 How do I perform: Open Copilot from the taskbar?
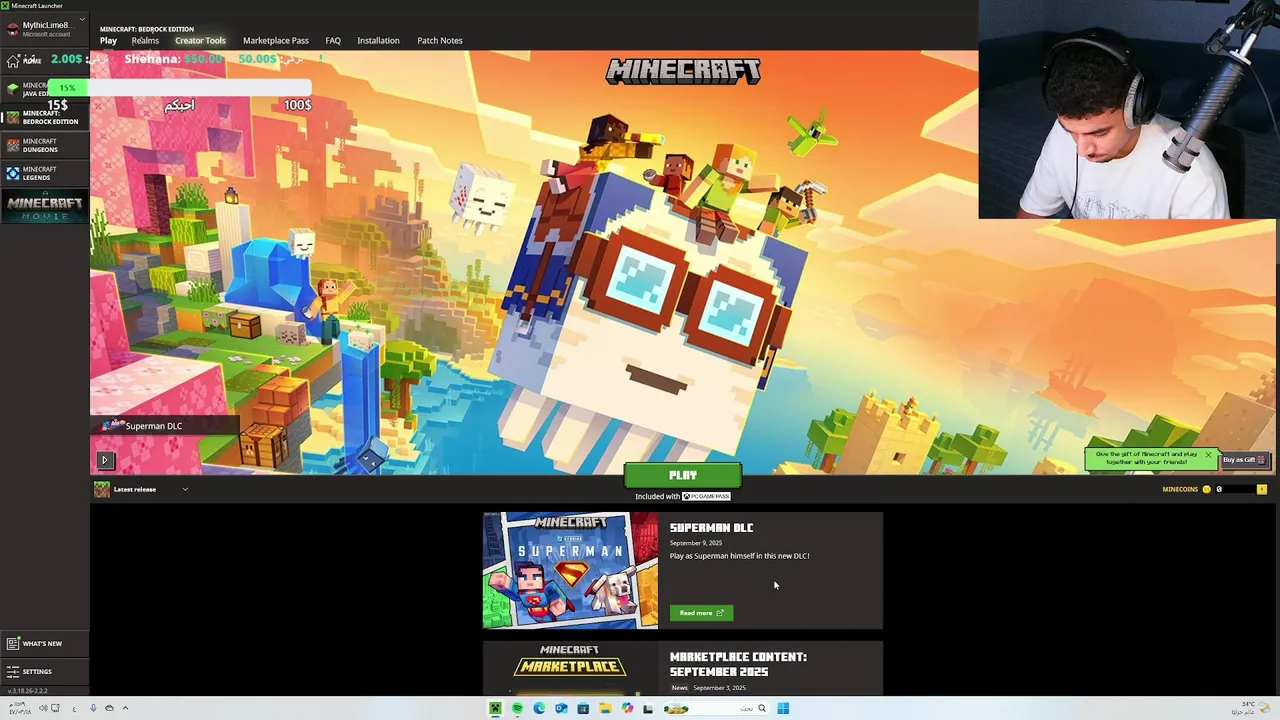pos(627,708)
